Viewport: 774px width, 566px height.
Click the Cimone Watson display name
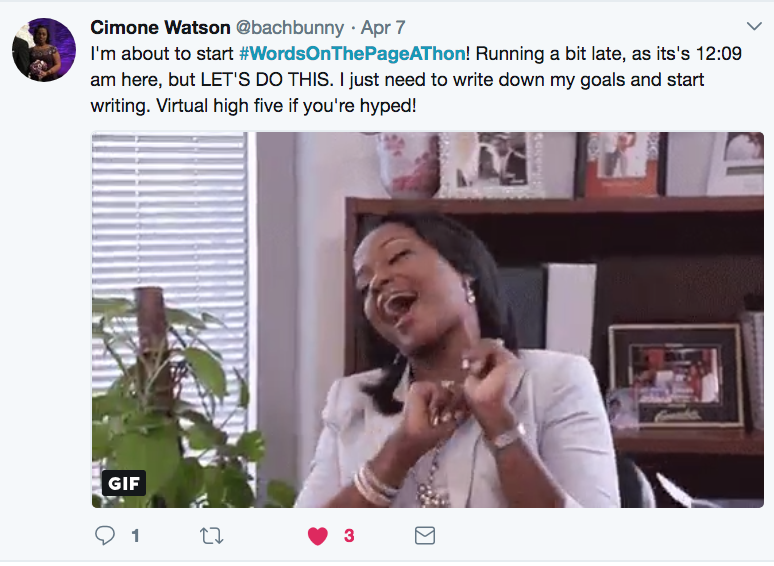point(161,26)
